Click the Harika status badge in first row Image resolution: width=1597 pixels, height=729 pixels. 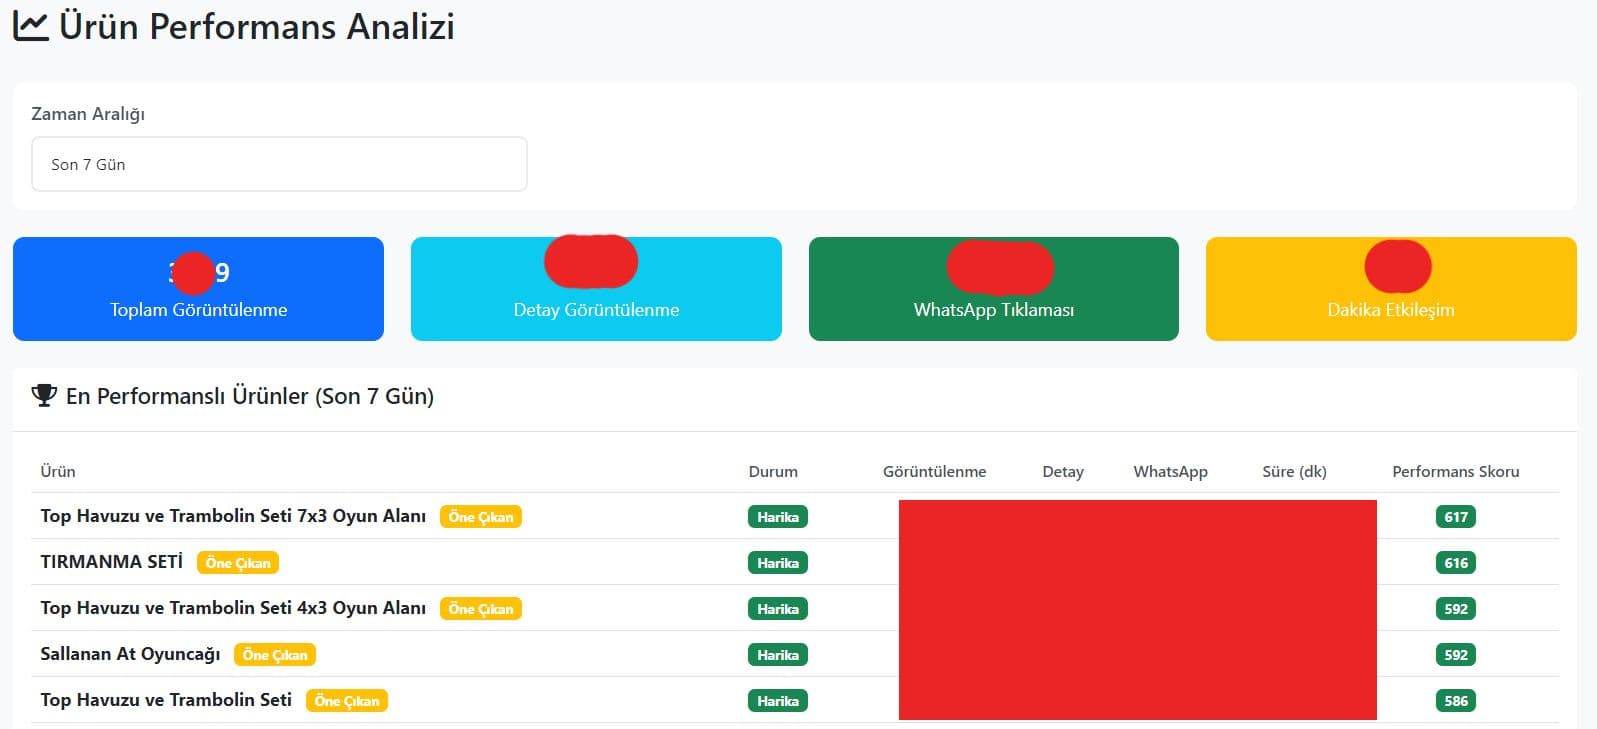pos(777,517)
